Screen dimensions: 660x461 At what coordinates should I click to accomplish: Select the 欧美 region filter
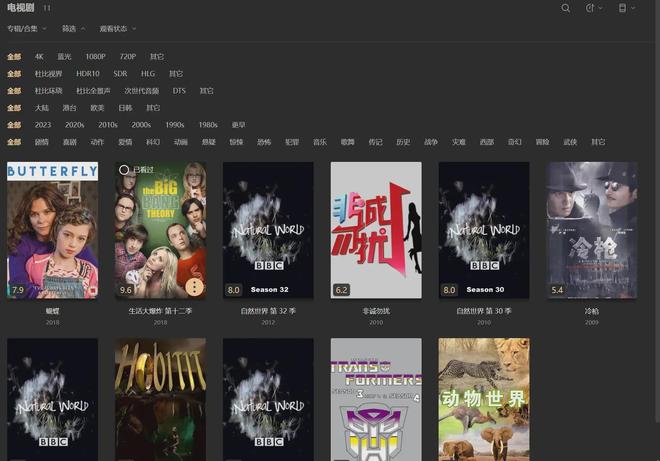coord(97,108)
